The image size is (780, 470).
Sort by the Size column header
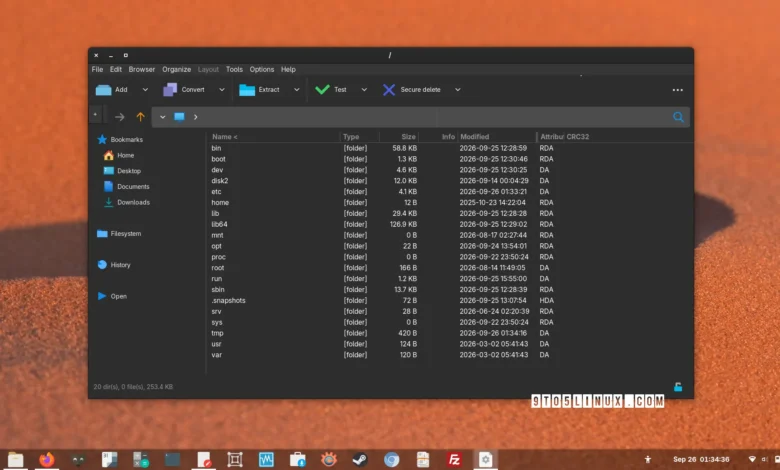(x=399, y=137)
